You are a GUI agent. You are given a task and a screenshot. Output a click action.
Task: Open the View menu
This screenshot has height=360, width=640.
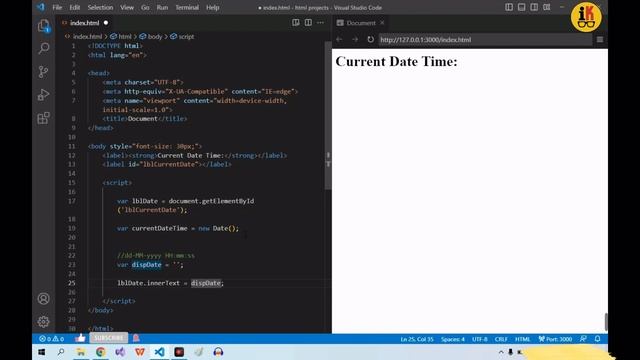click(x=127, y=7)
